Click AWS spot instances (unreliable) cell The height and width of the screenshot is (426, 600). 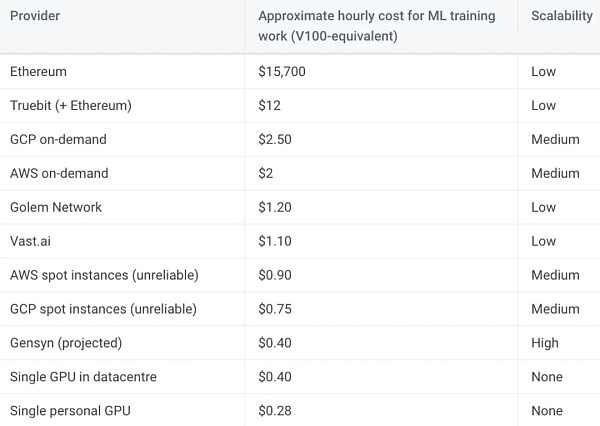point(103,275)
